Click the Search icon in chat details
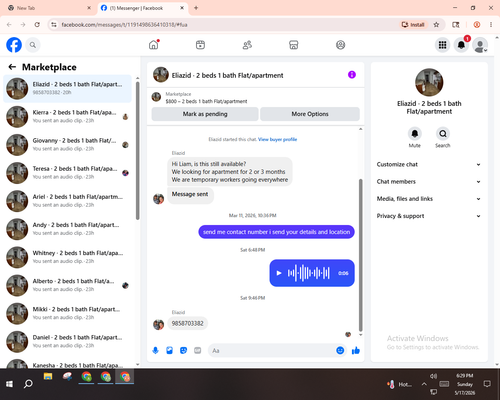This screenshot has width=500, height=400. click(443, 134)
